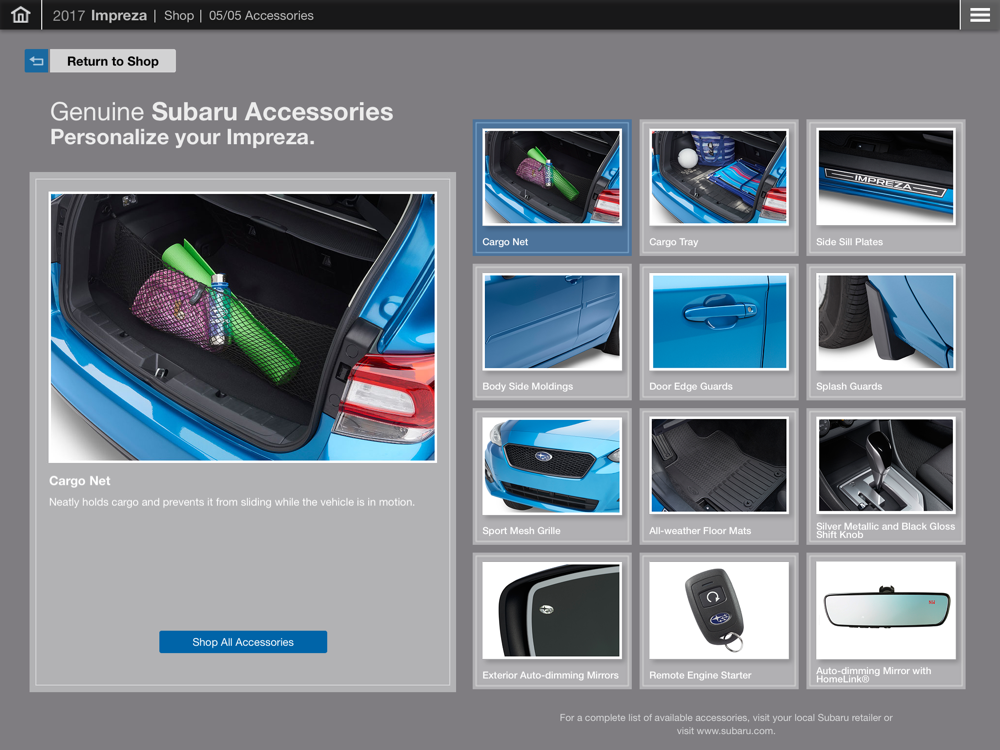Click 05/05 Accessories breadcrumb text
The image size is (1000, 750).
[x=261, y=15]
